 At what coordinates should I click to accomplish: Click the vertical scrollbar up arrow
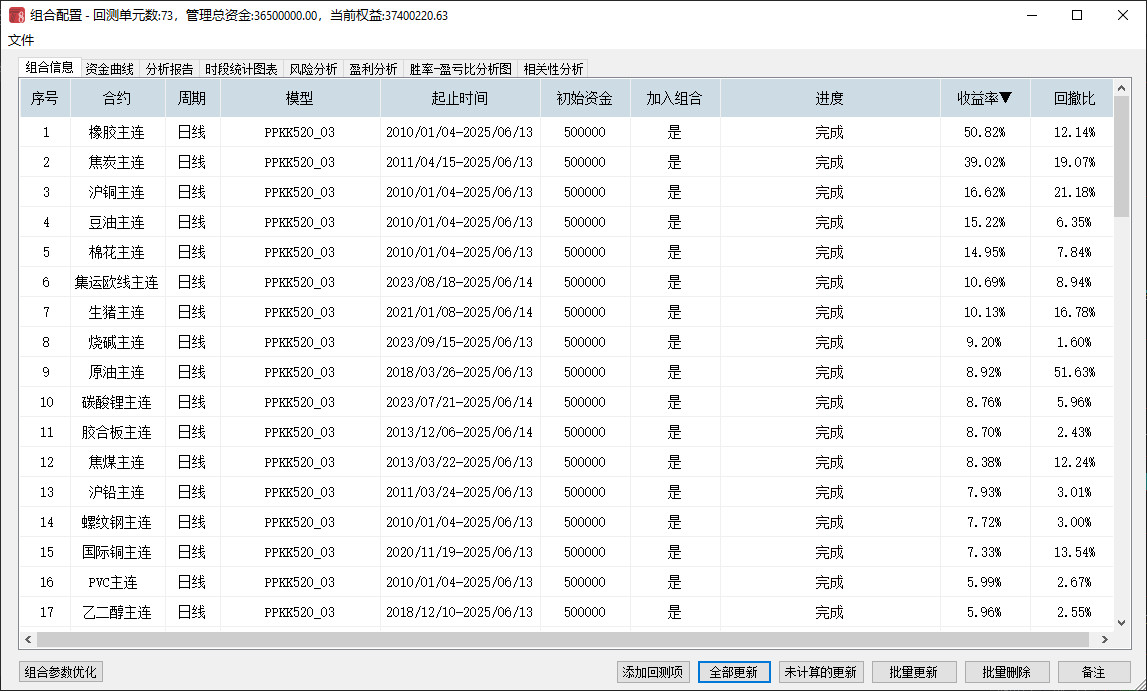click(1121, 88)
